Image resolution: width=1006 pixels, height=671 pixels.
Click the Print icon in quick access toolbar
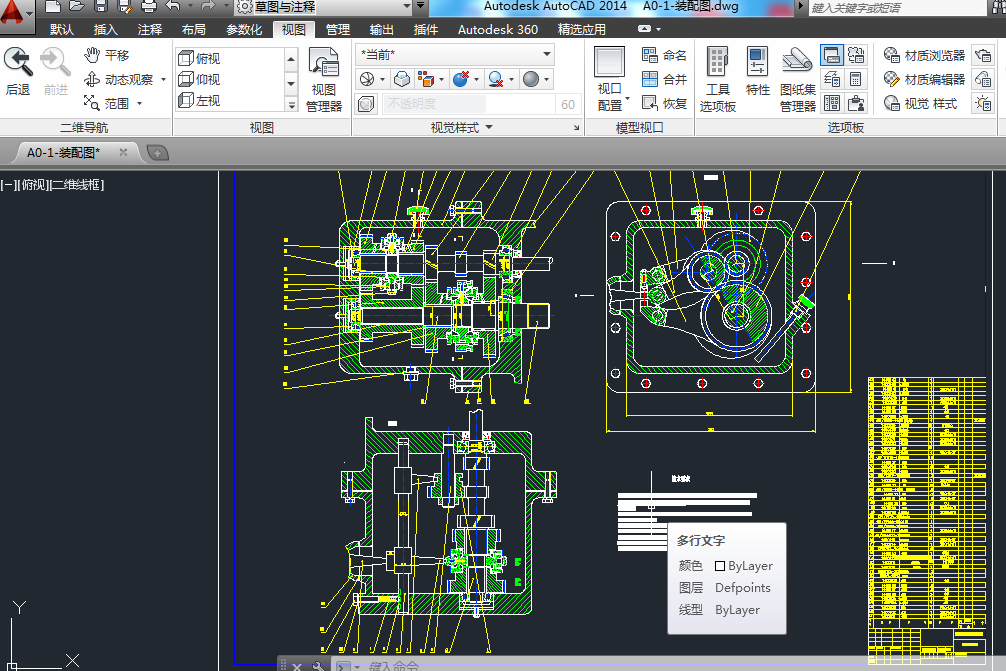point(149,7)
